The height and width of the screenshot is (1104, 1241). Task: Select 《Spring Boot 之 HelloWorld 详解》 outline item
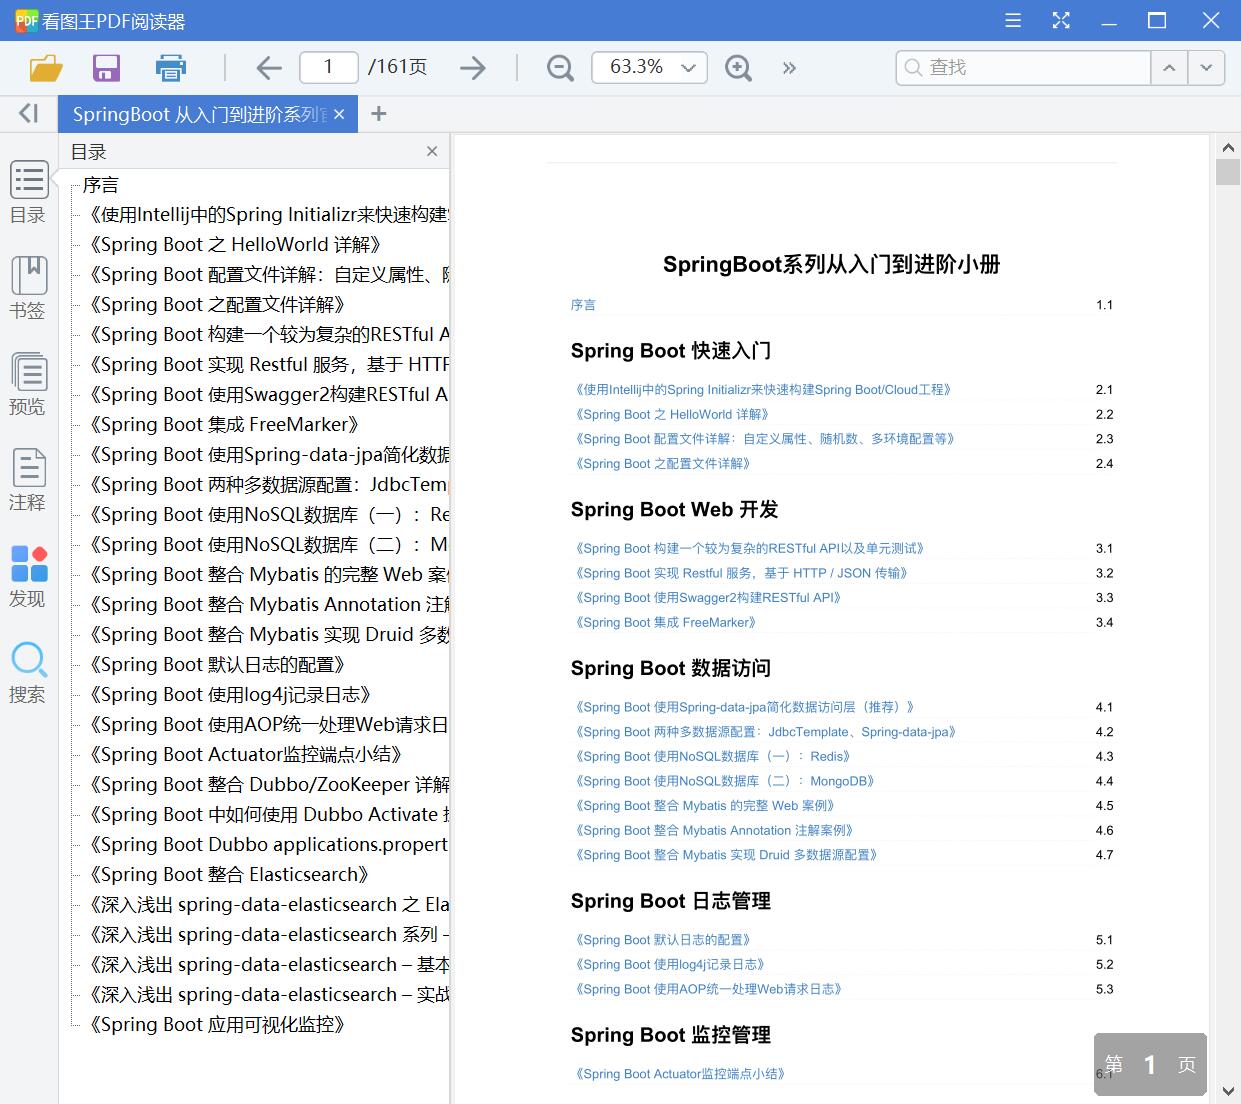coord(235,244)
